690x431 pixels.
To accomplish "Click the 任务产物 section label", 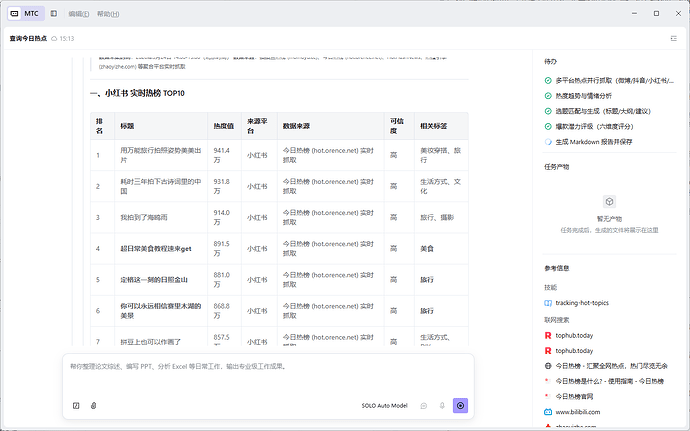I will coord(557,167).
